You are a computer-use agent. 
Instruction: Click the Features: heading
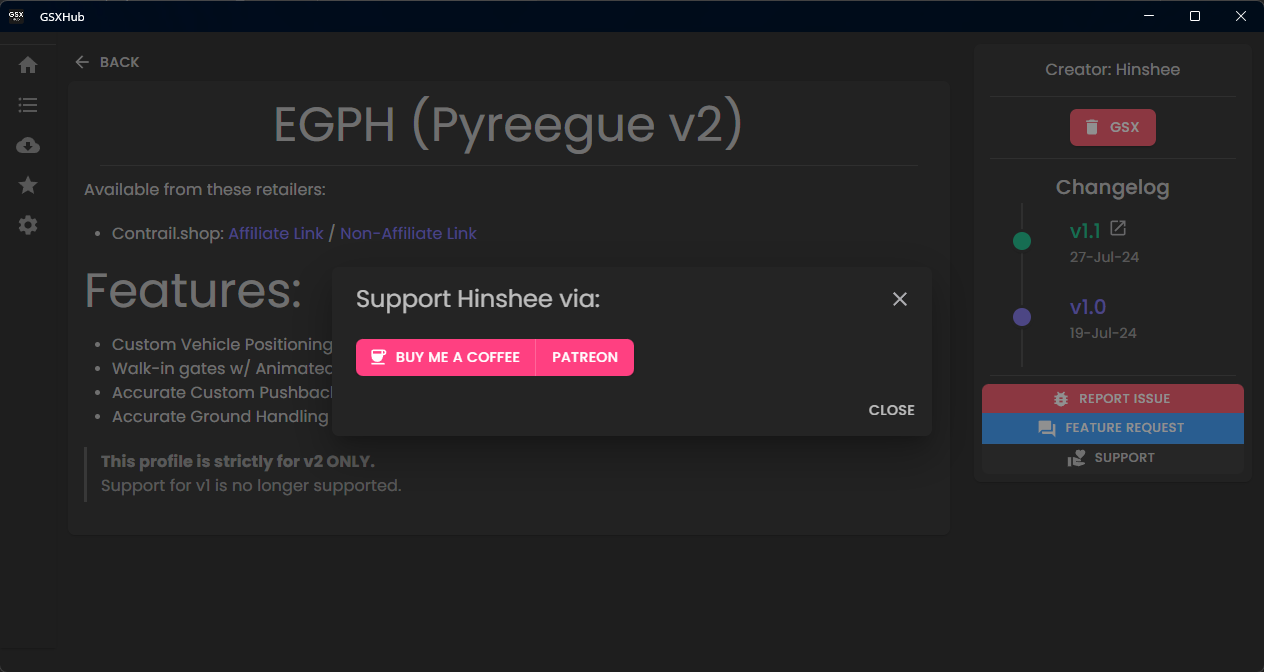[193, 290]
